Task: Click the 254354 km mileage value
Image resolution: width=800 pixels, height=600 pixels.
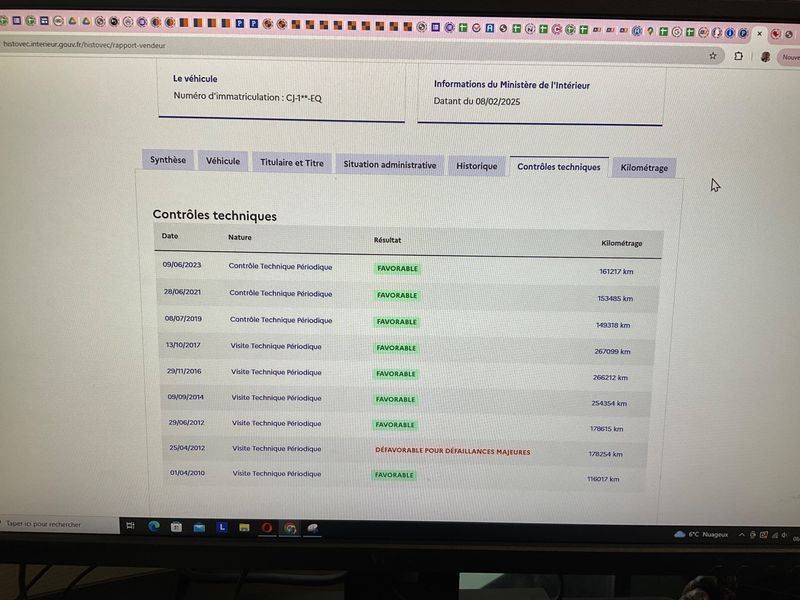Action: [x=609, y=403]
